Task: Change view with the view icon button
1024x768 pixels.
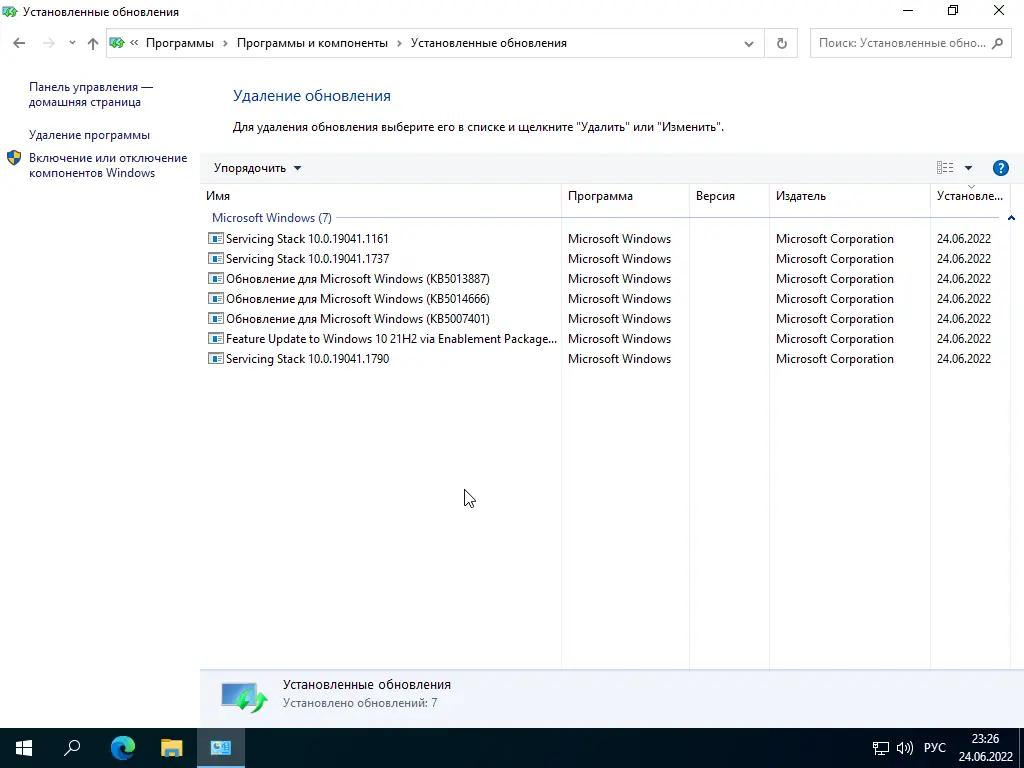Action: pyautogui.click(x=945, y=168)
